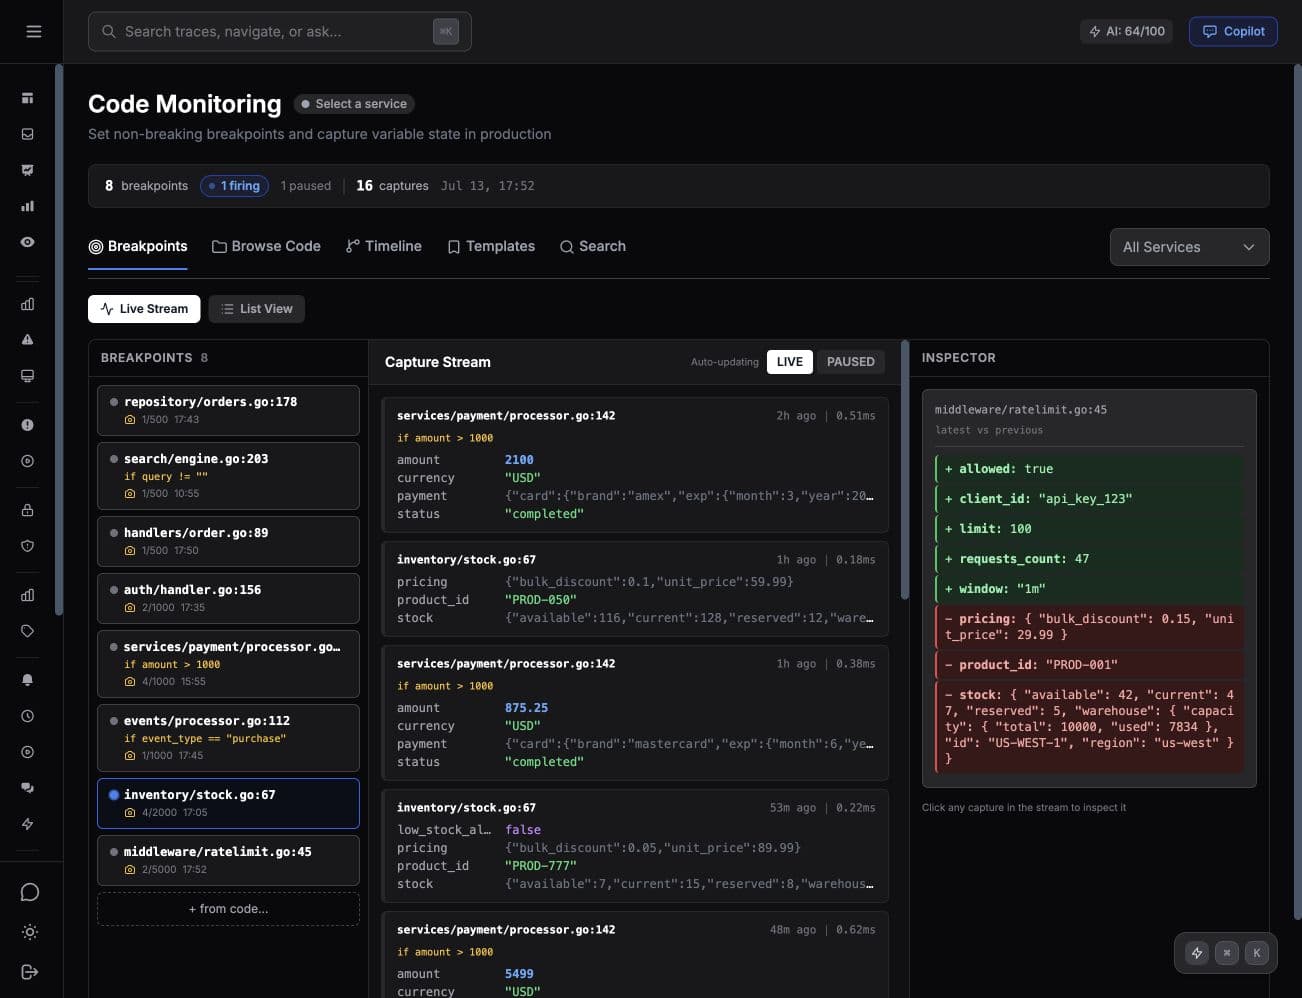The height and width of the screenshot is (998, 1302).
Task: Open the Copilot button
Action: click(x=1233, y=31)
